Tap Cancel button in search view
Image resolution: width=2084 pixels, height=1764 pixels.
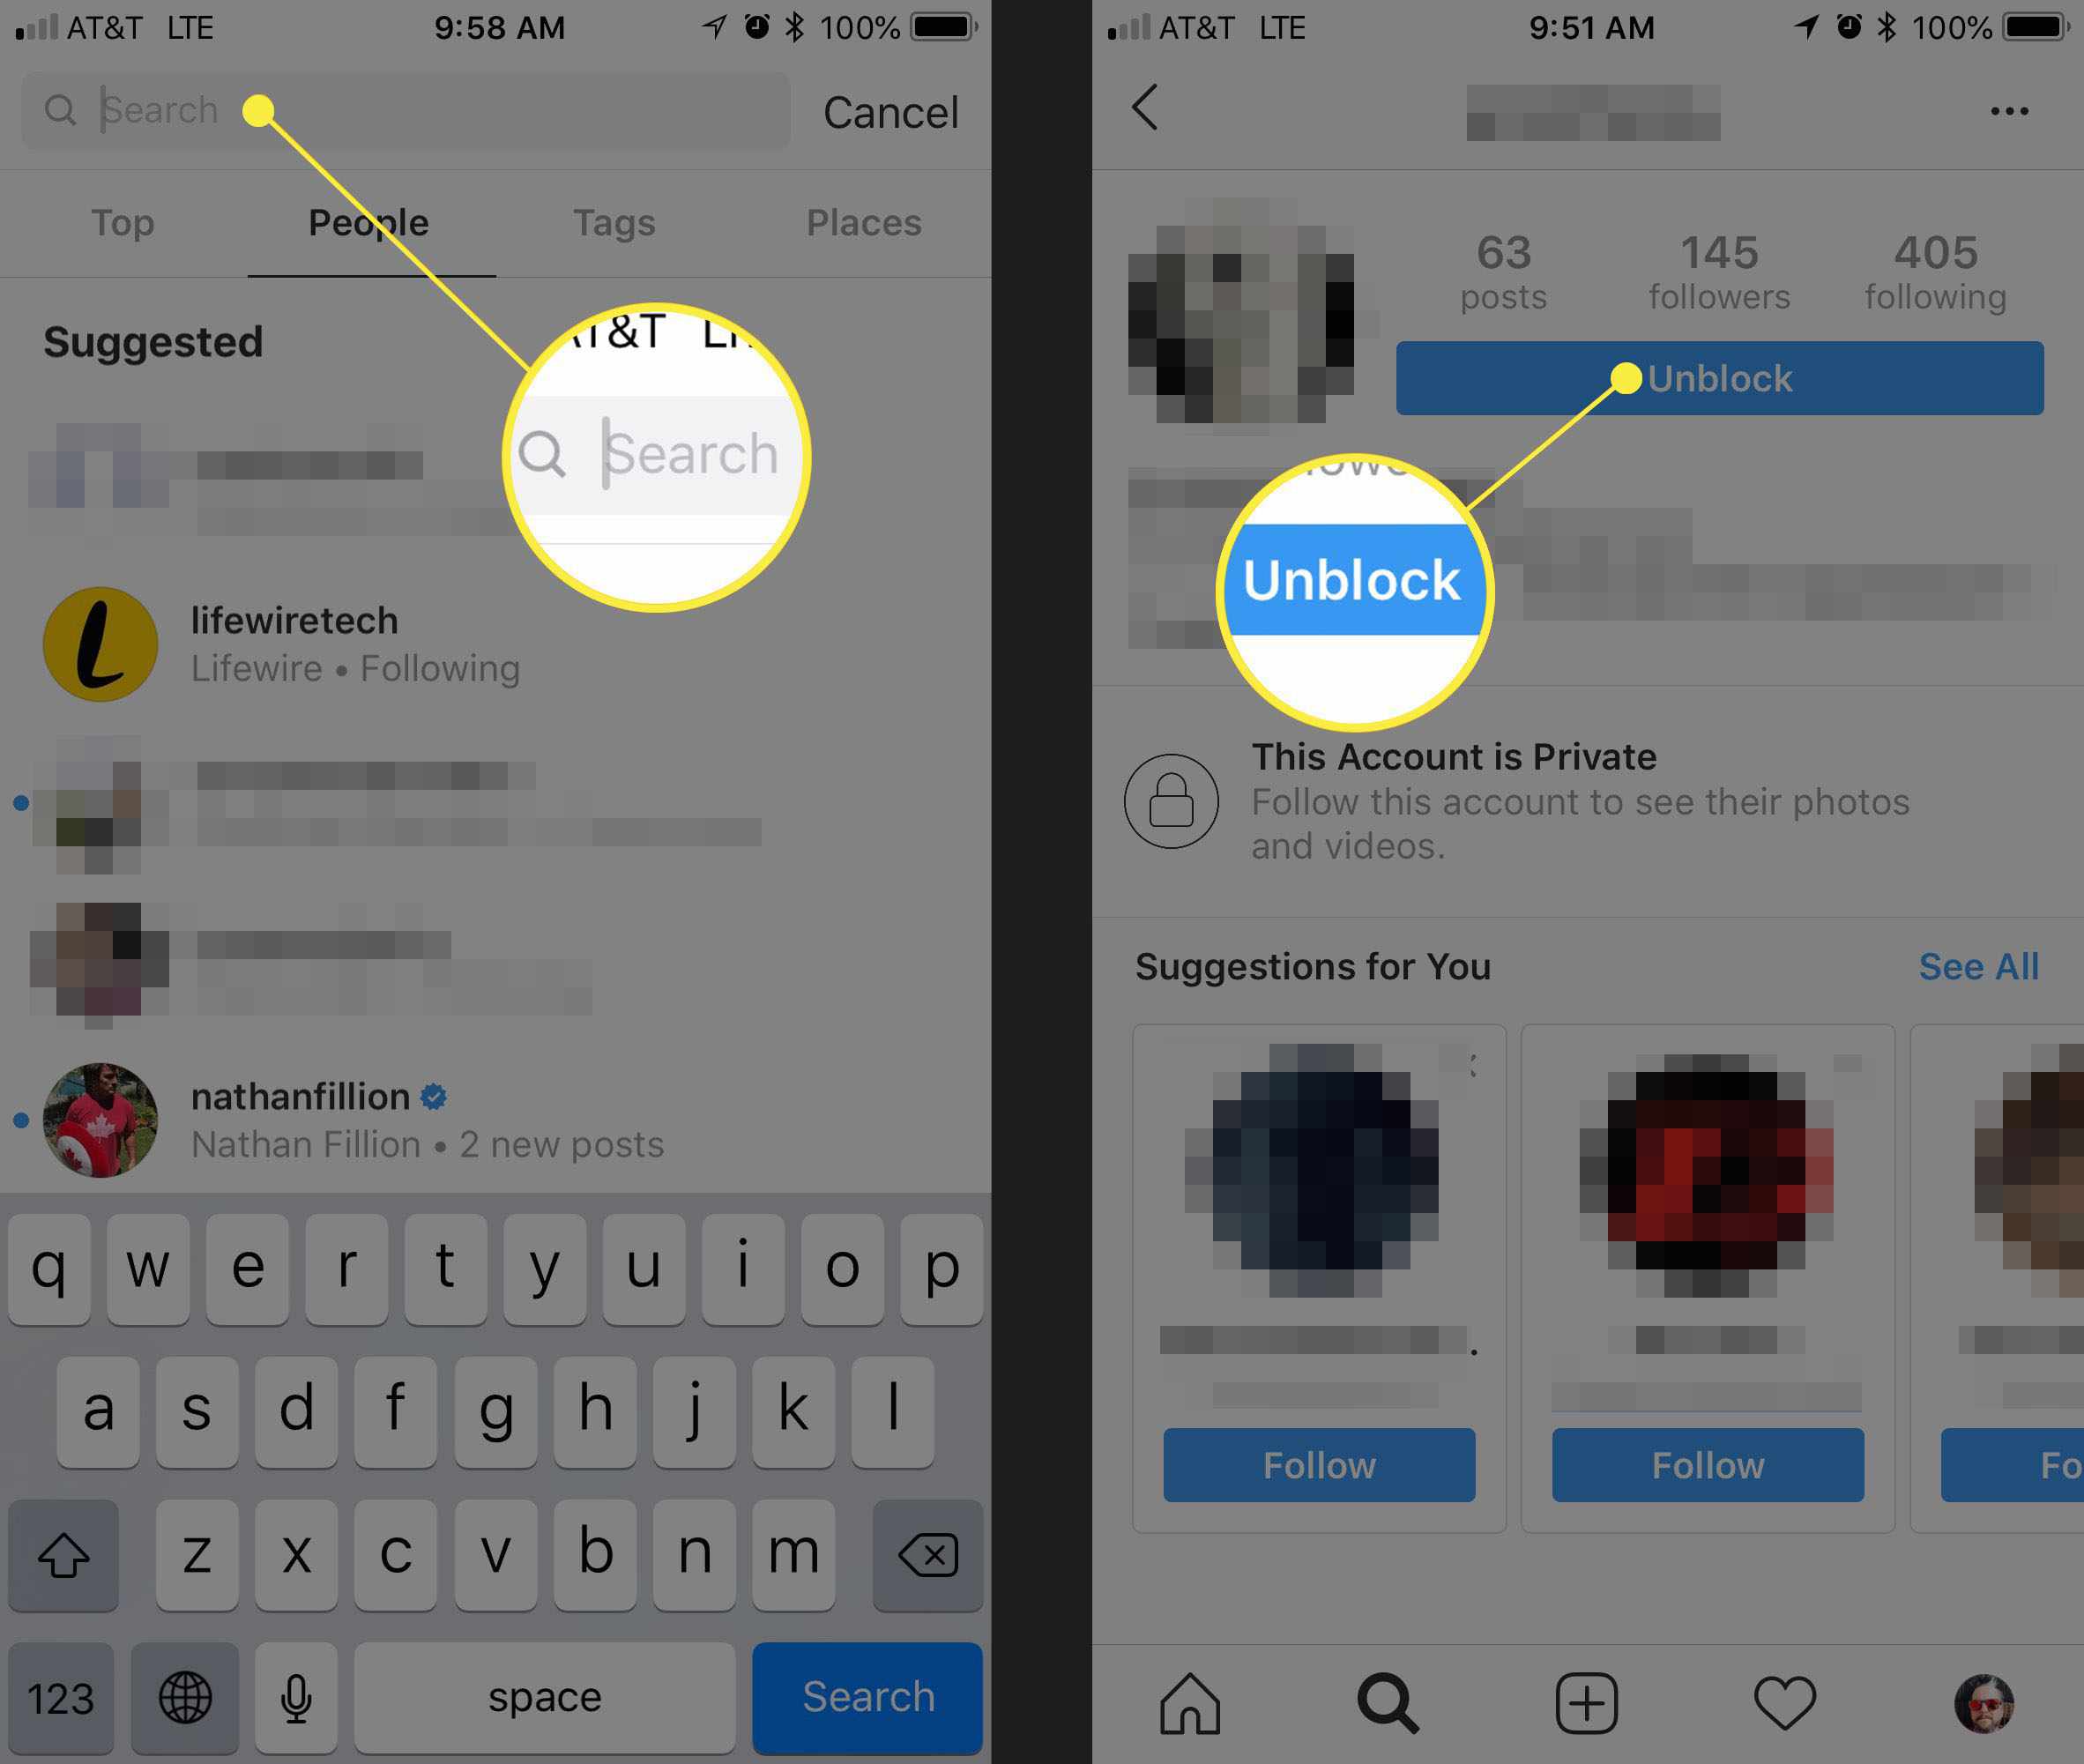tap(892, 110)
